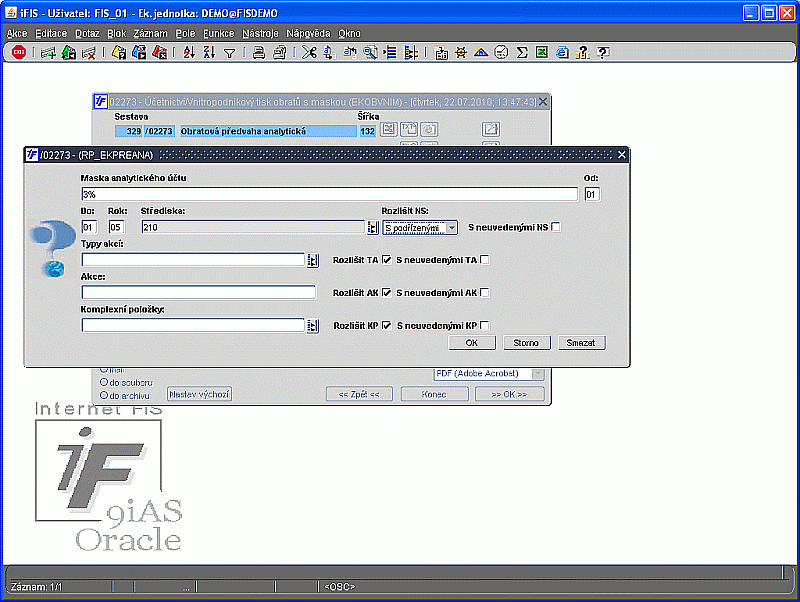Click the red stop/exit toolbar icon
The height and width of the screenshot is (602, 800).
tap(19, 52)
